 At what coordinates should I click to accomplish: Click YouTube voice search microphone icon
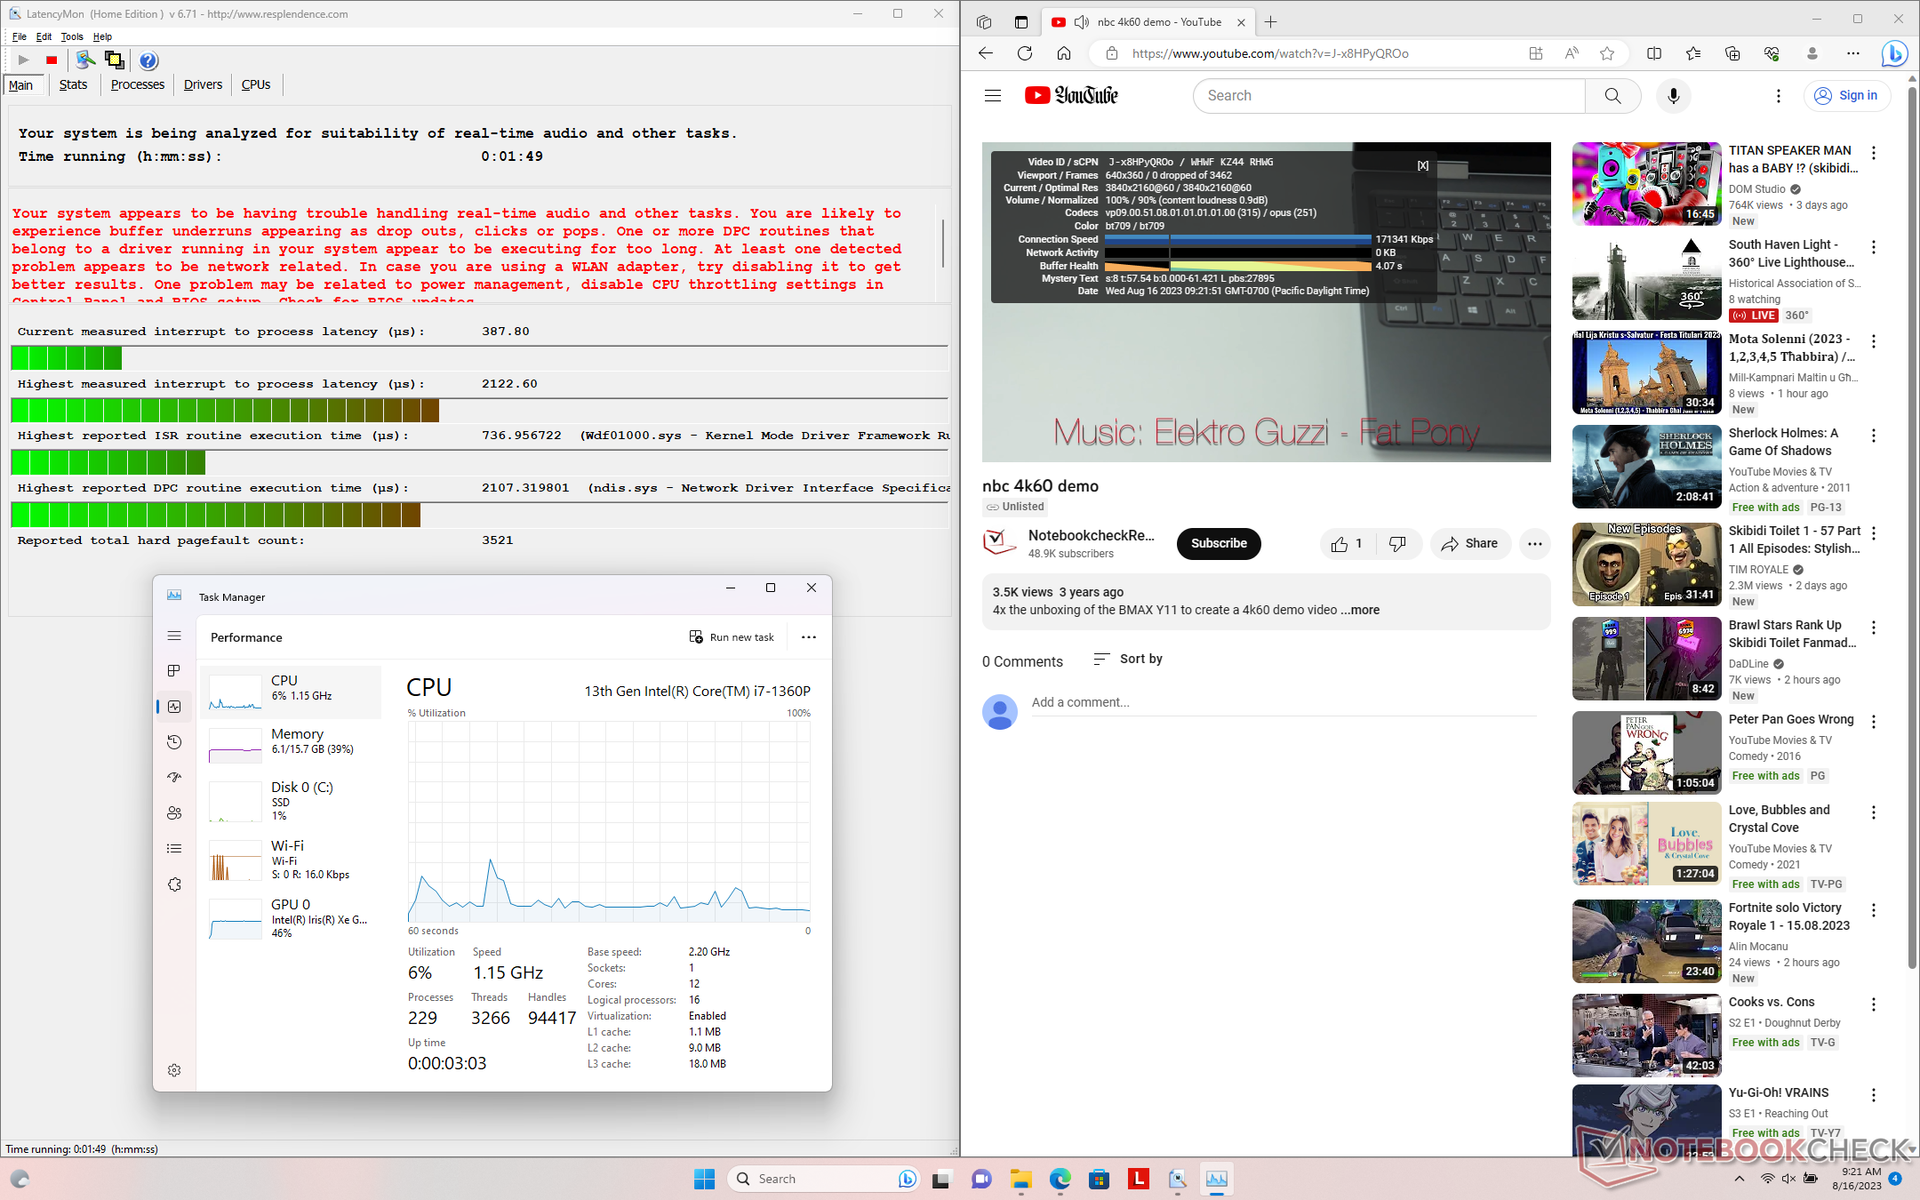(x=1673, y=96)
